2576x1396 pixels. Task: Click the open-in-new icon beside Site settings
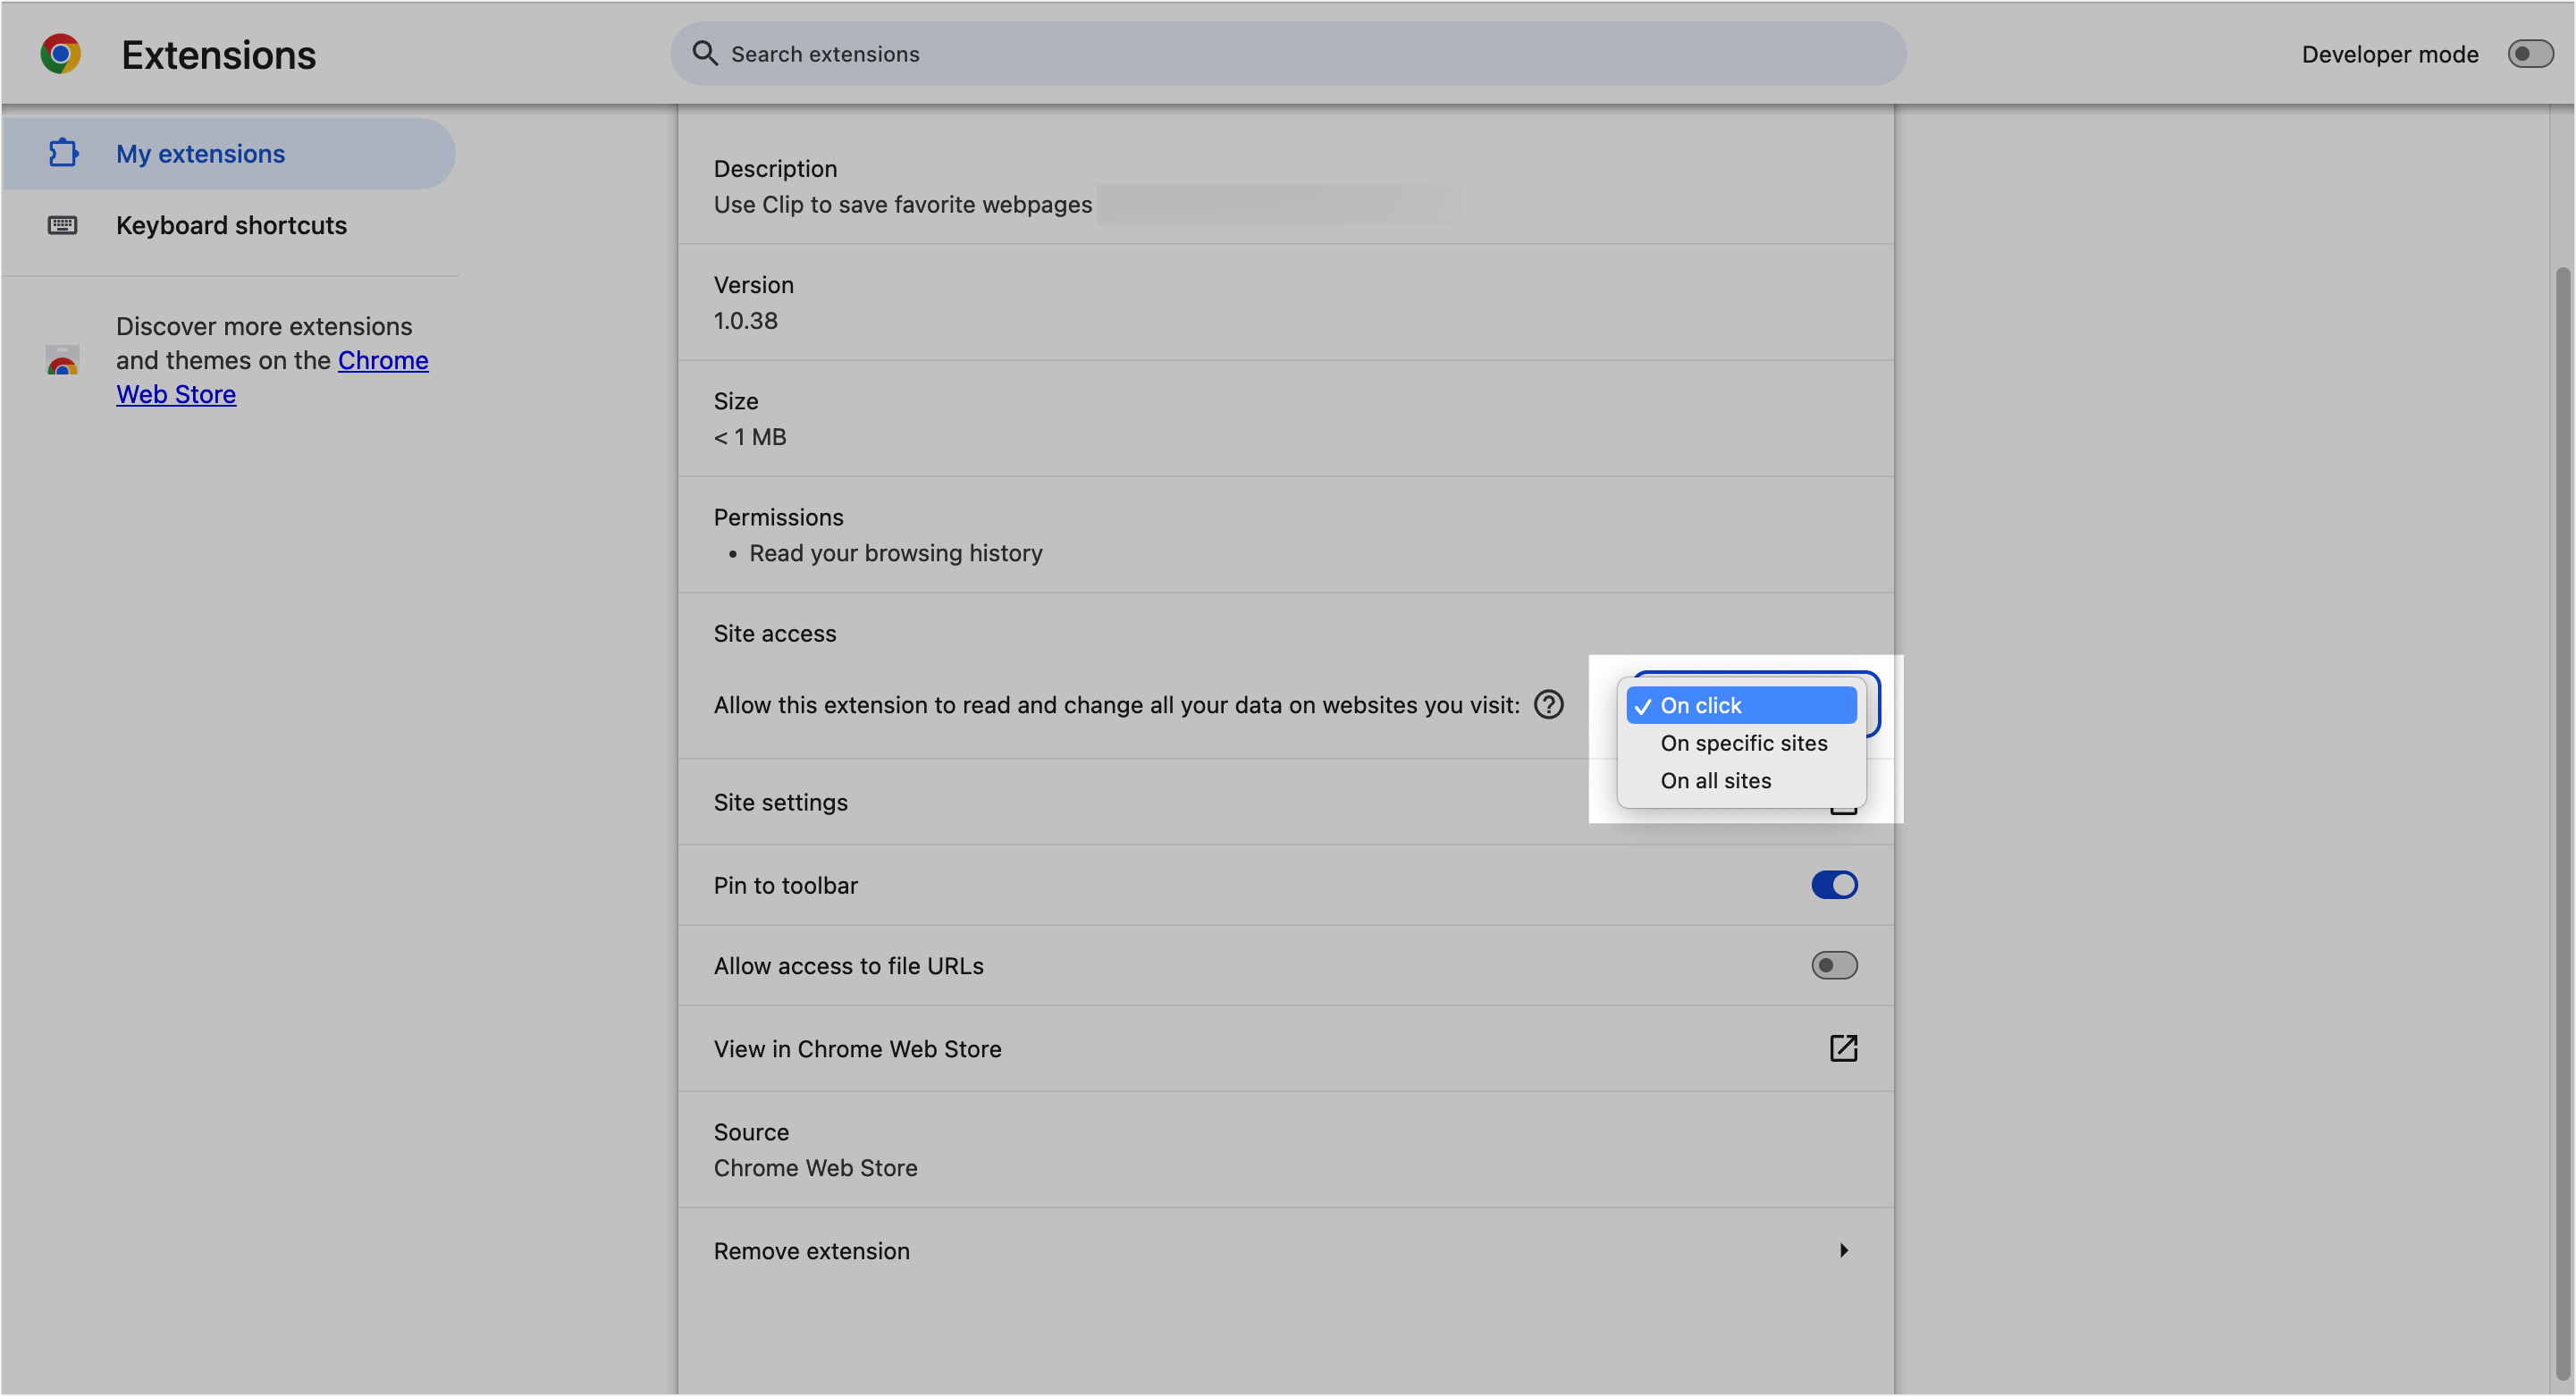(x=1844, y=801)
